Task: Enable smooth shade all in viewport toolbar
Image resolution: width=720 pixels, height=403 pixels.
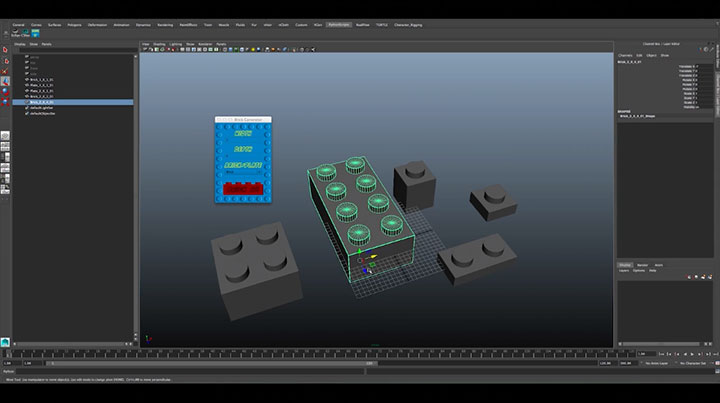Action: point(231,49)
